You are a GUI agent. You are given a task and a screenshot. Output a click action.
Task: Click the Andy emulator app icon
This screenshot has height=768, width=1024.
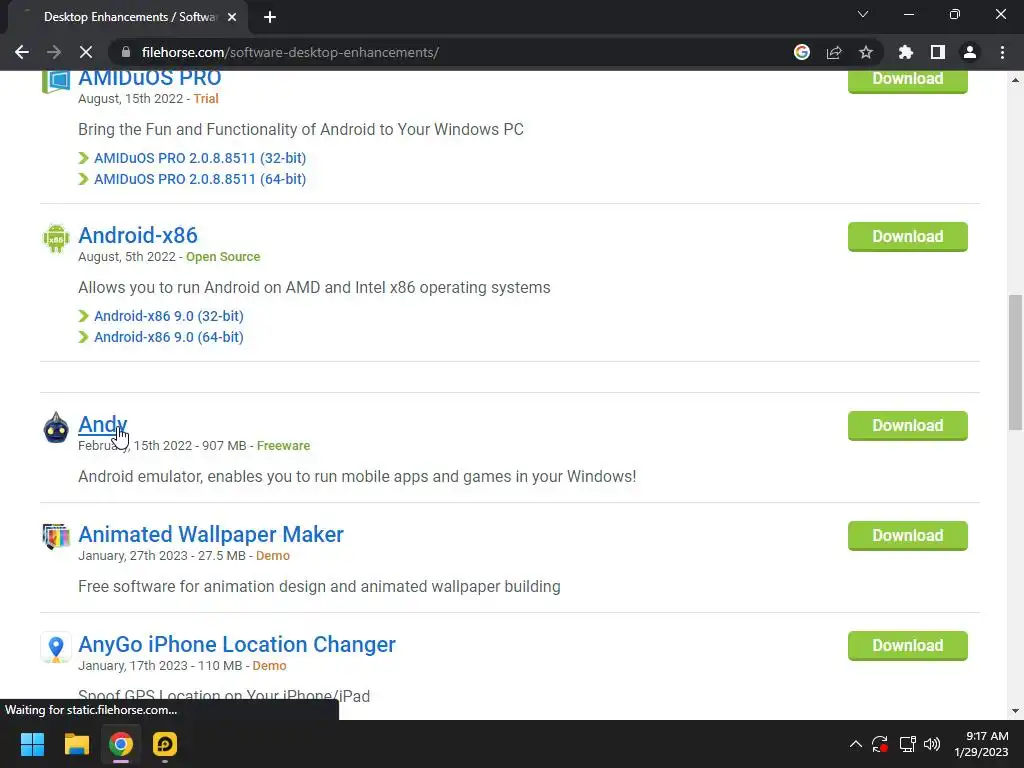[x=56, y=428]
